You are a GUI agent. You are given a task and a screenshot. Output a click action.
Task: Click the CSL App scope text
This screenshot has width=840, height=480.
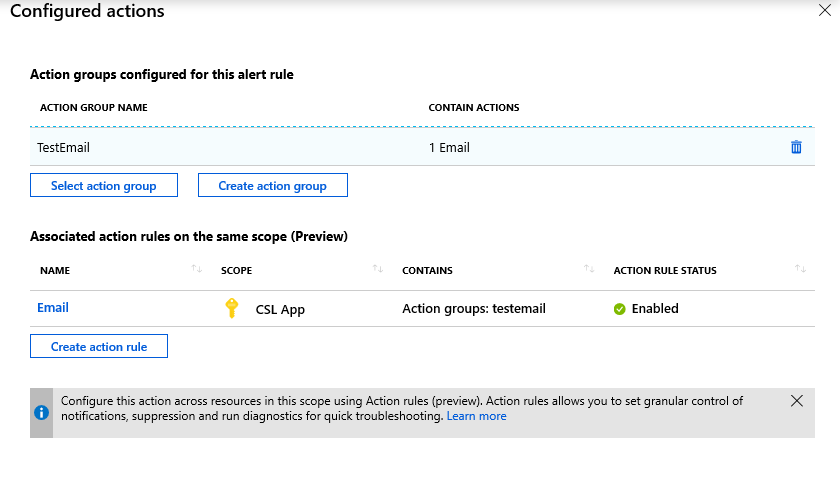280,309
